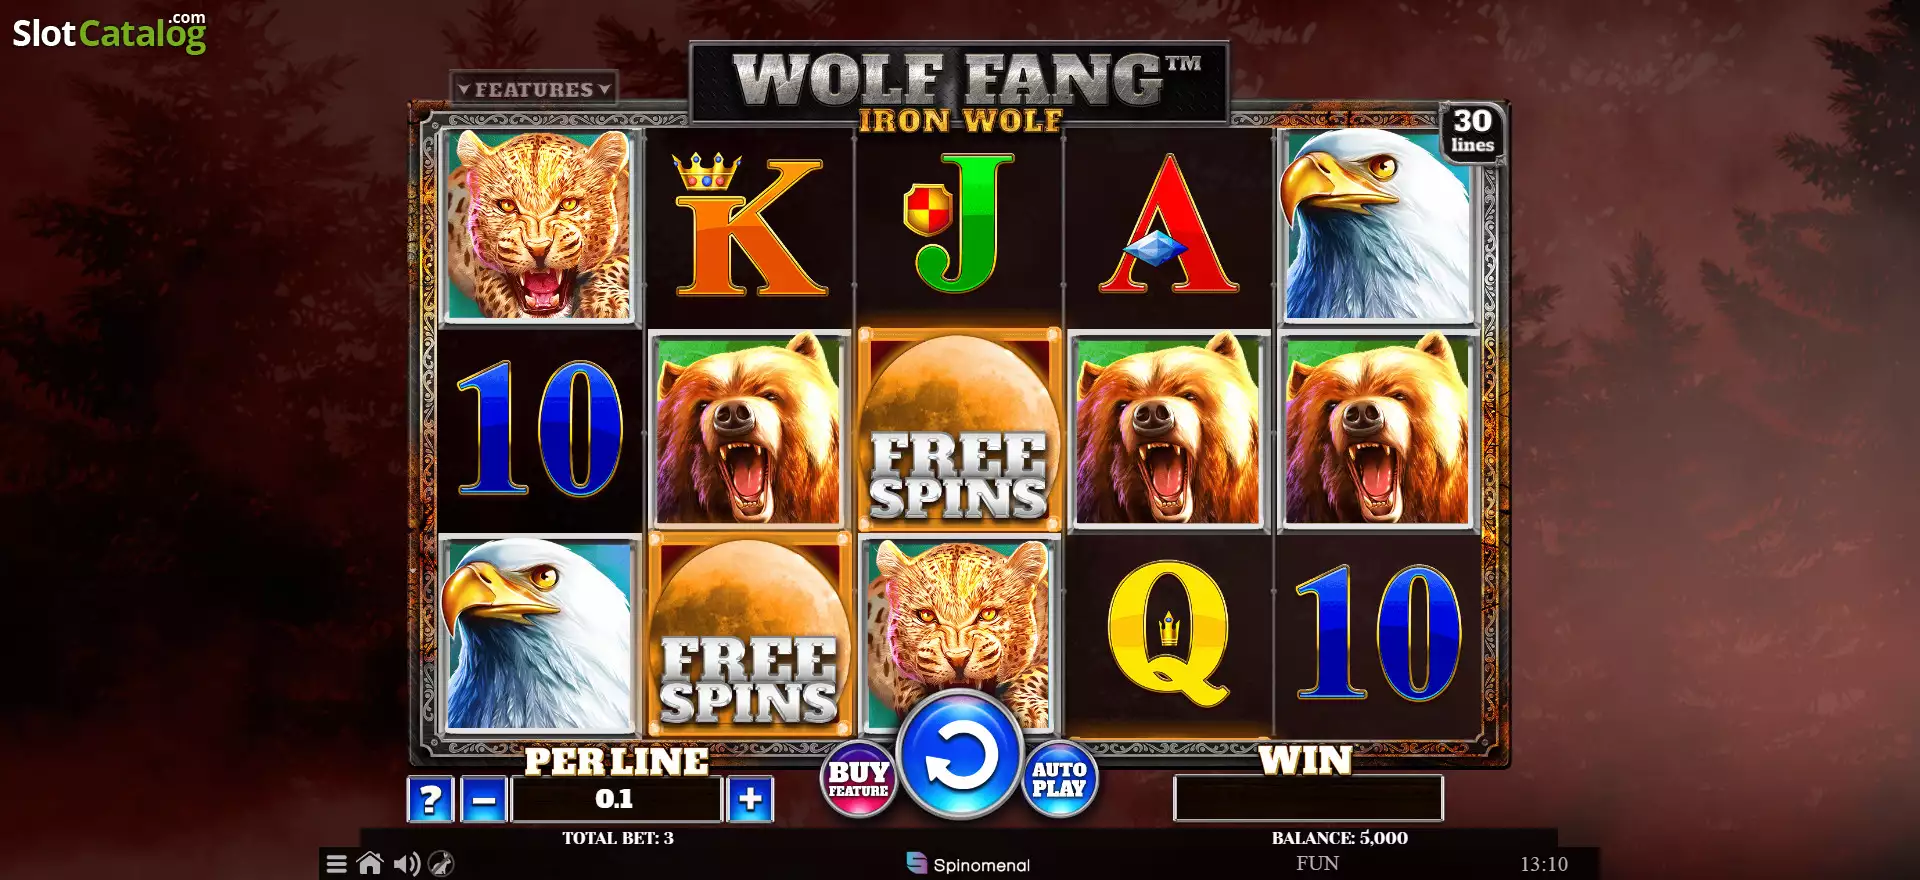Decrease the per line bet
Screen dimensions: 1920x880
click(x=484, y=800)
